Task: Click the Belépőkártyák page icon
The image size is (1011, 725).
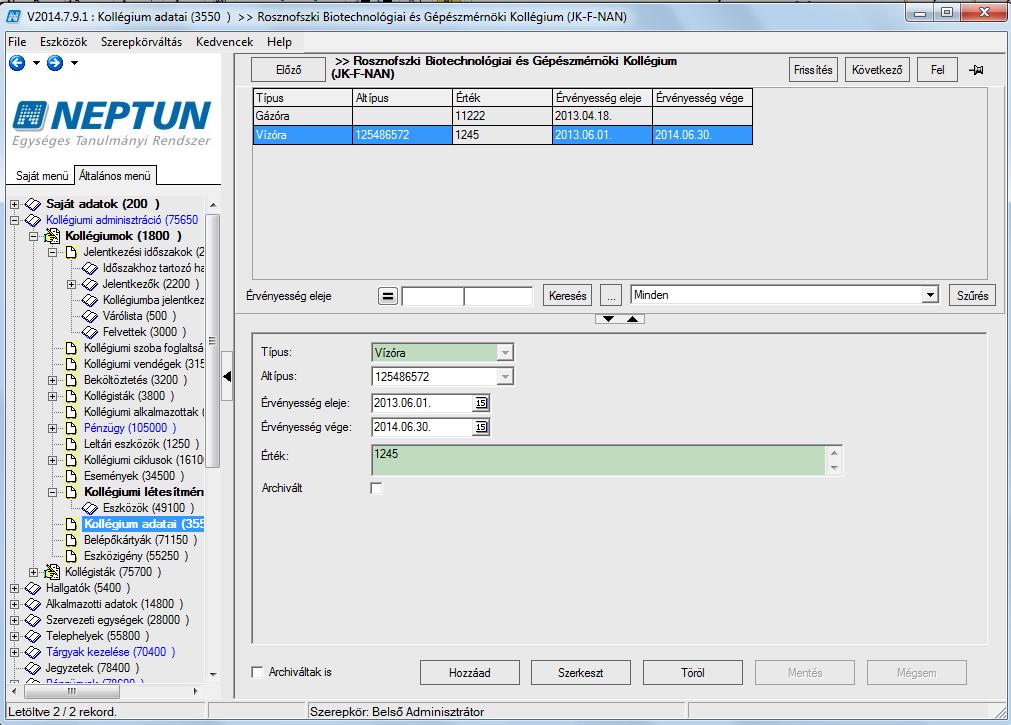Action: point(72,540)
